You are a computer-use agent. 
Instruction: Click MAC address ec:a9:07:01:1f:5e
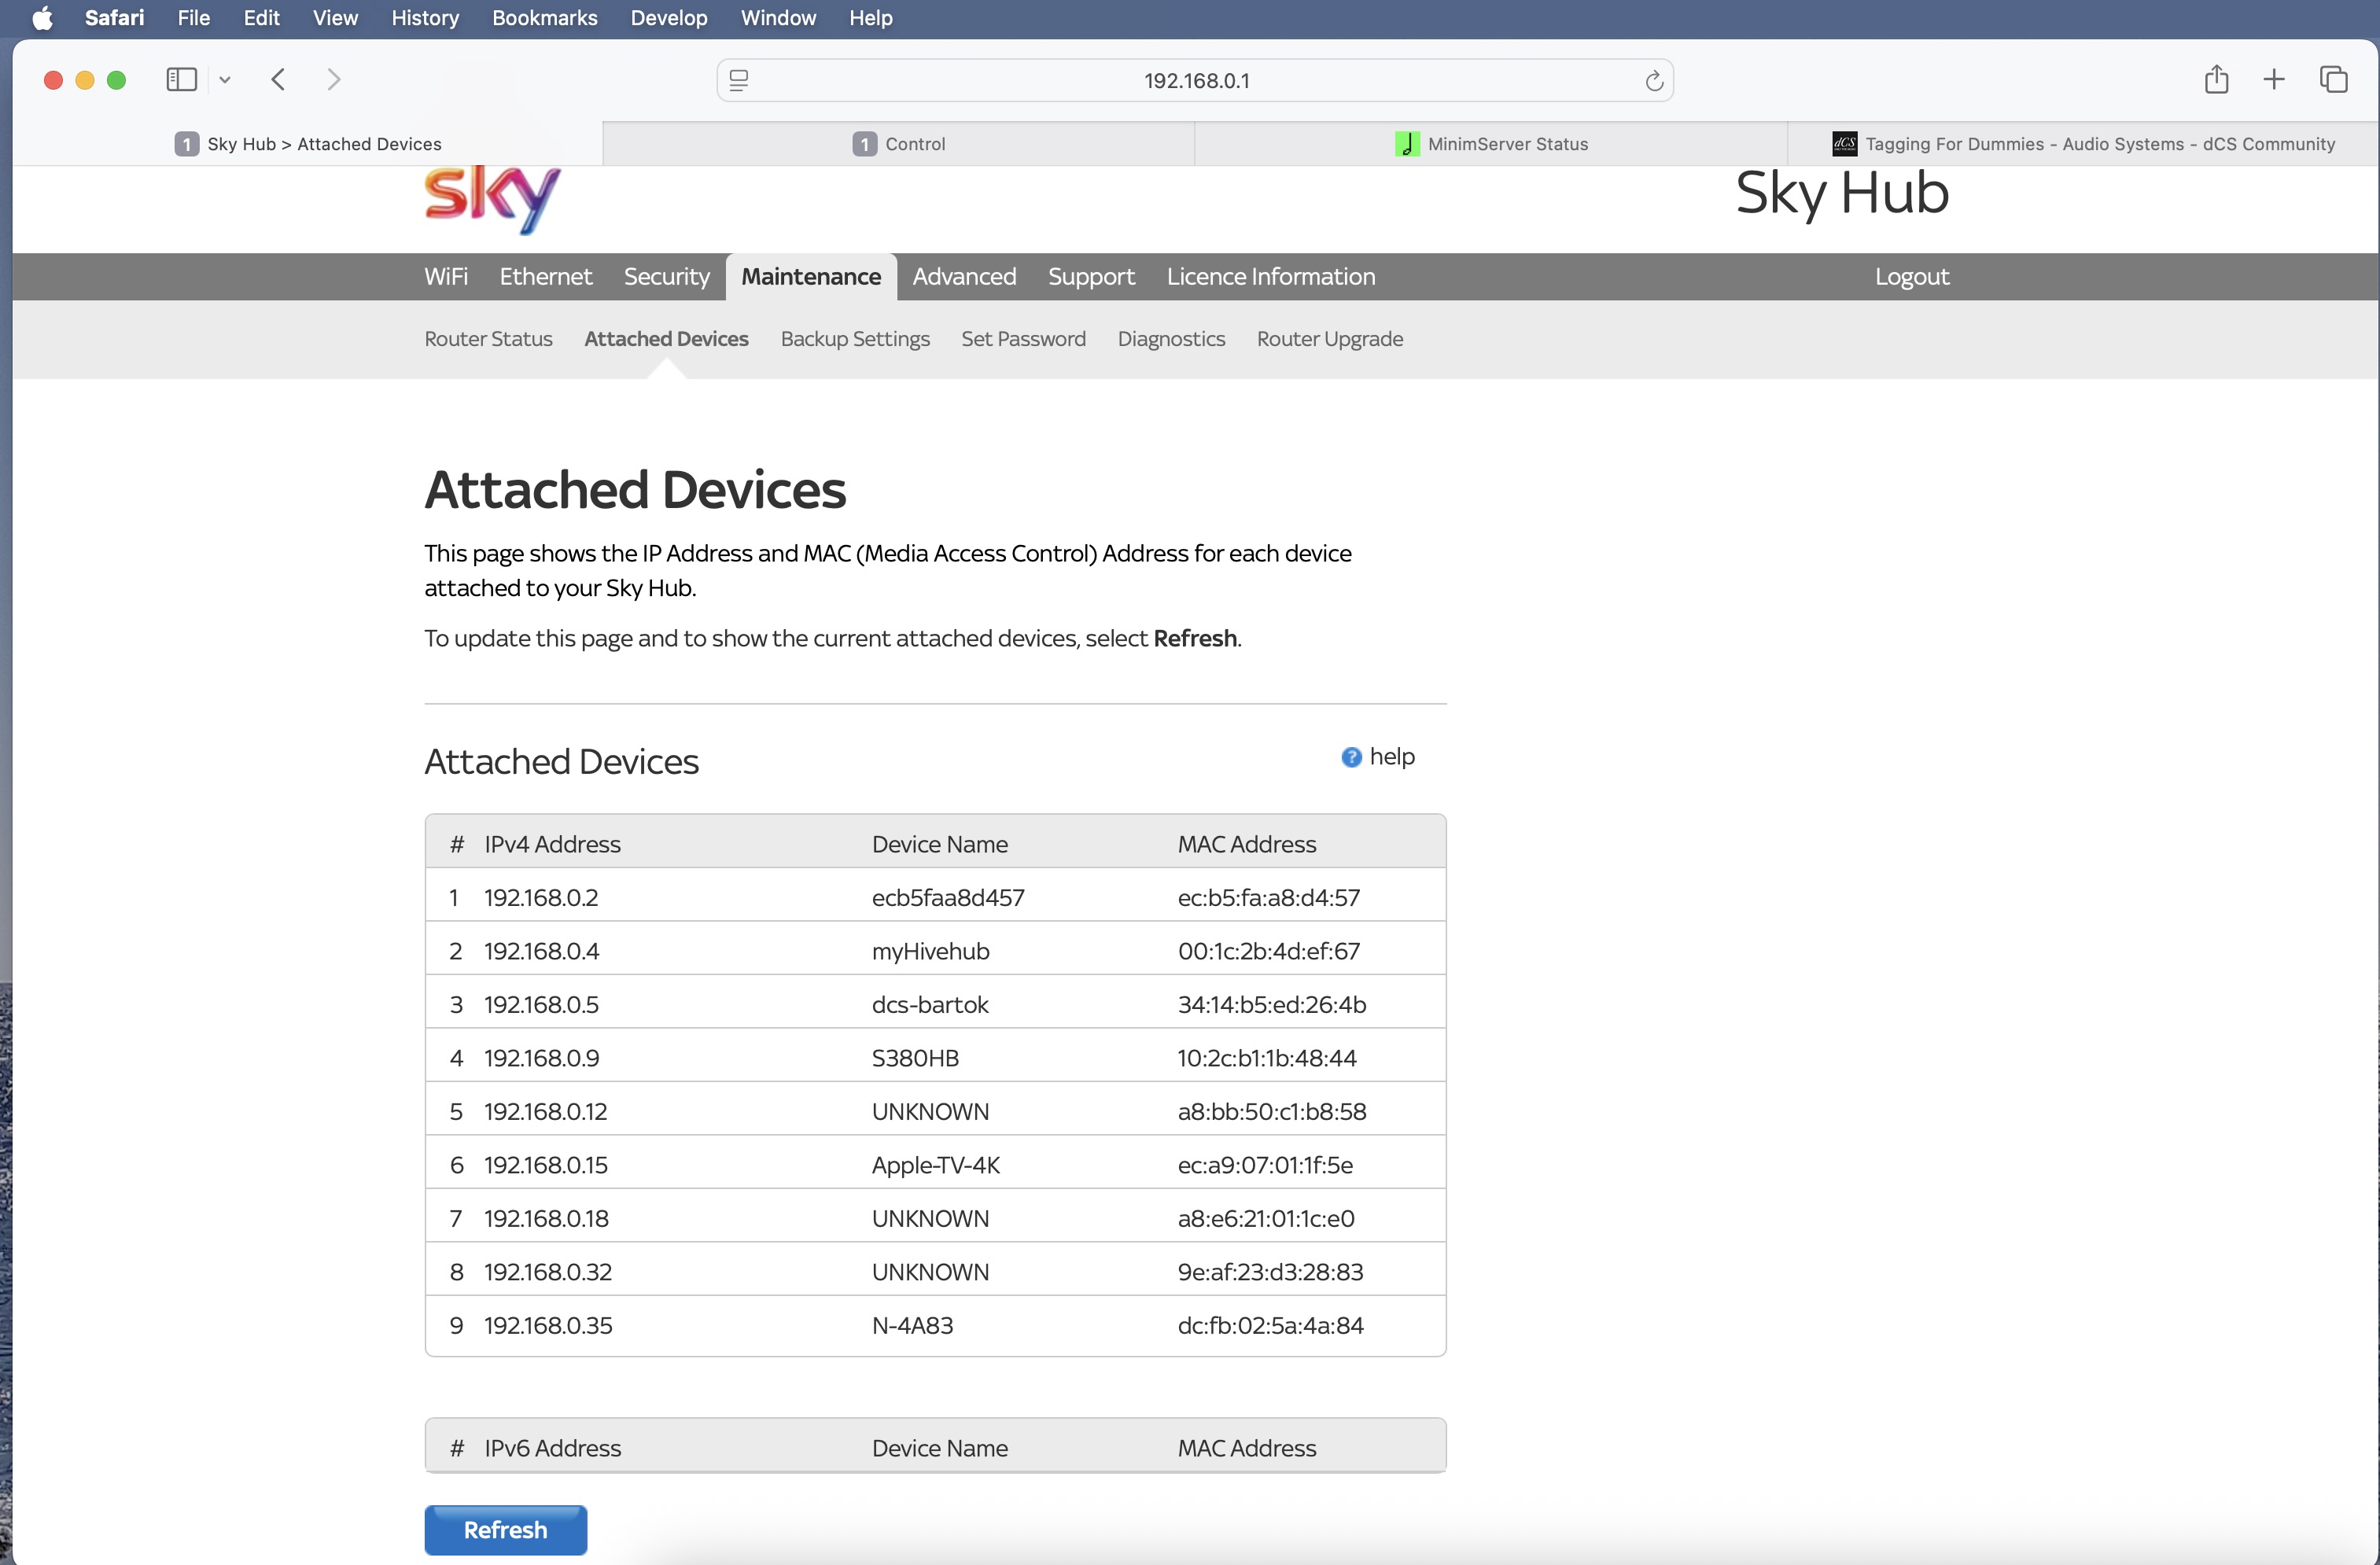1265,1165
